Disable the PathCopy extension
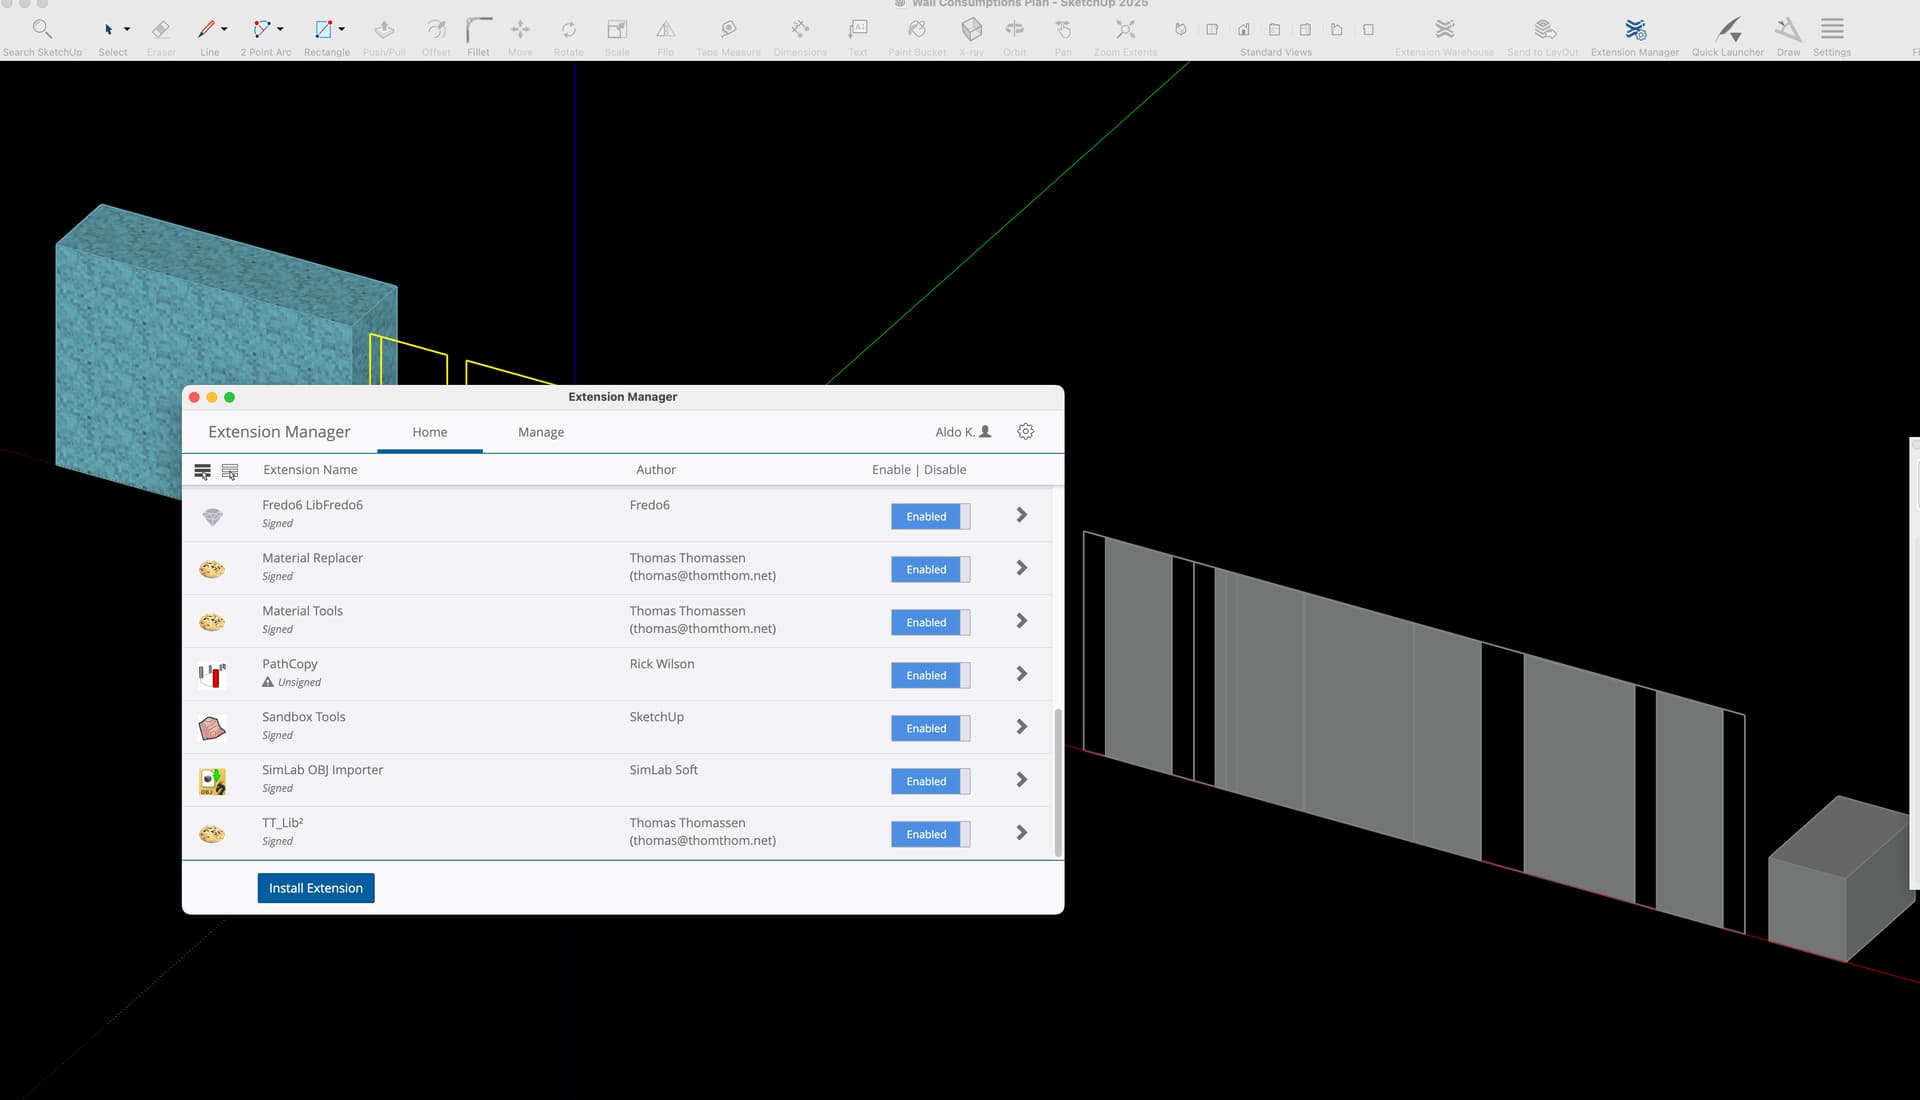Image resolution: width=1920 pixels, height=1100 pixels. [930, 675]
